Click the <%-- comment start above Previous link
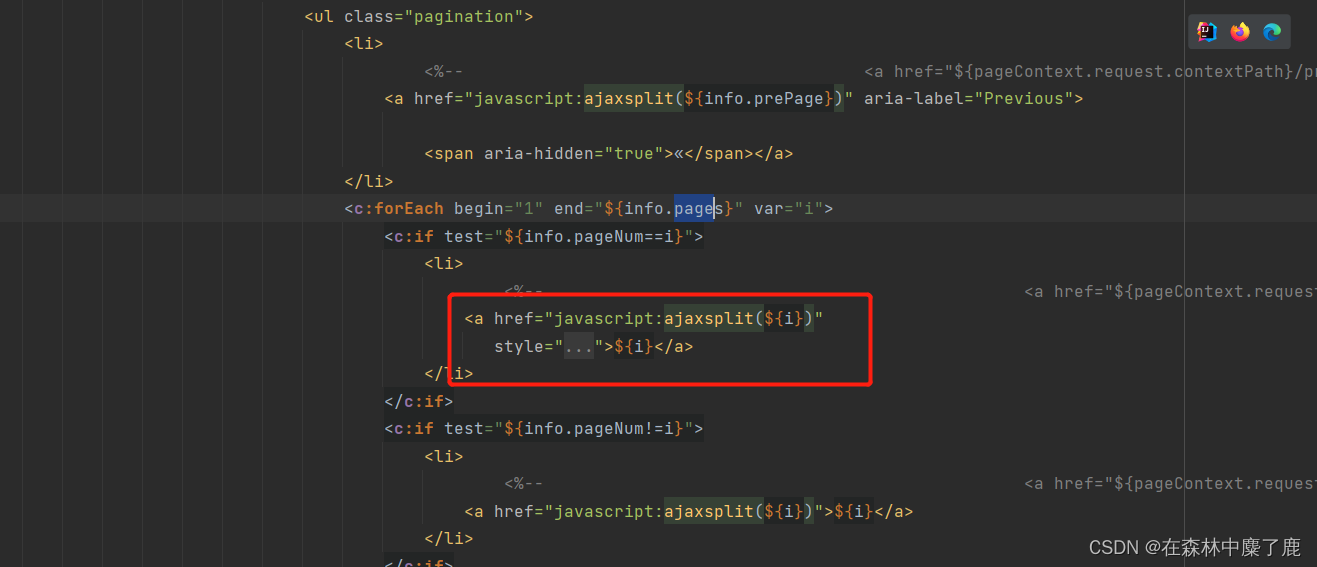The height and width of the screenshot is (567, 1317). pyautogui.click(x=443, y=71)
